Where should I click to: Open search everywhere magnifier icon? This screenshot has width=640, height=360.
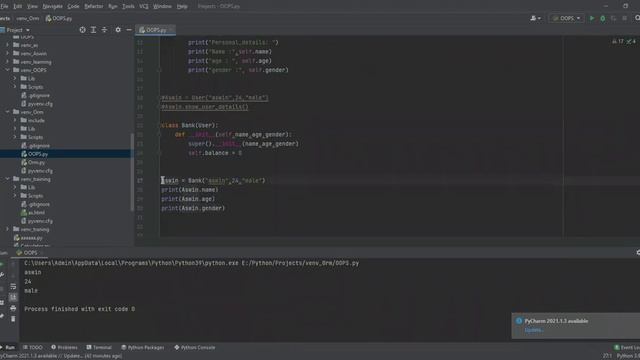pyautogui.click(x=637, y=18)
